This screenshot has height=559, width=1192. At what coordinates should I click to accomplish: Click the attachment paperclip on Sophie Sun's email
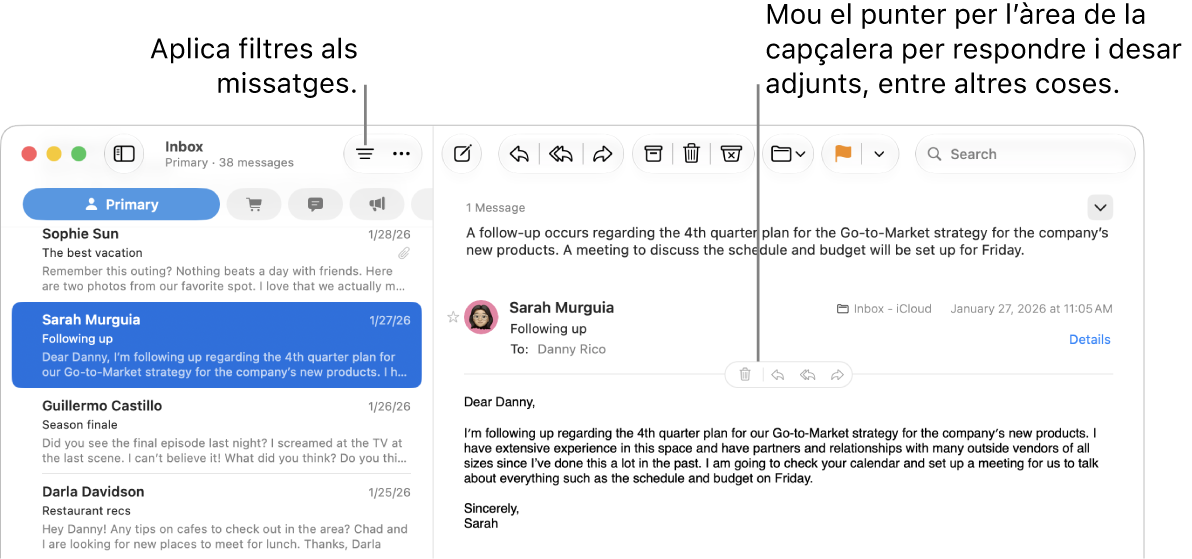point(404,253)
